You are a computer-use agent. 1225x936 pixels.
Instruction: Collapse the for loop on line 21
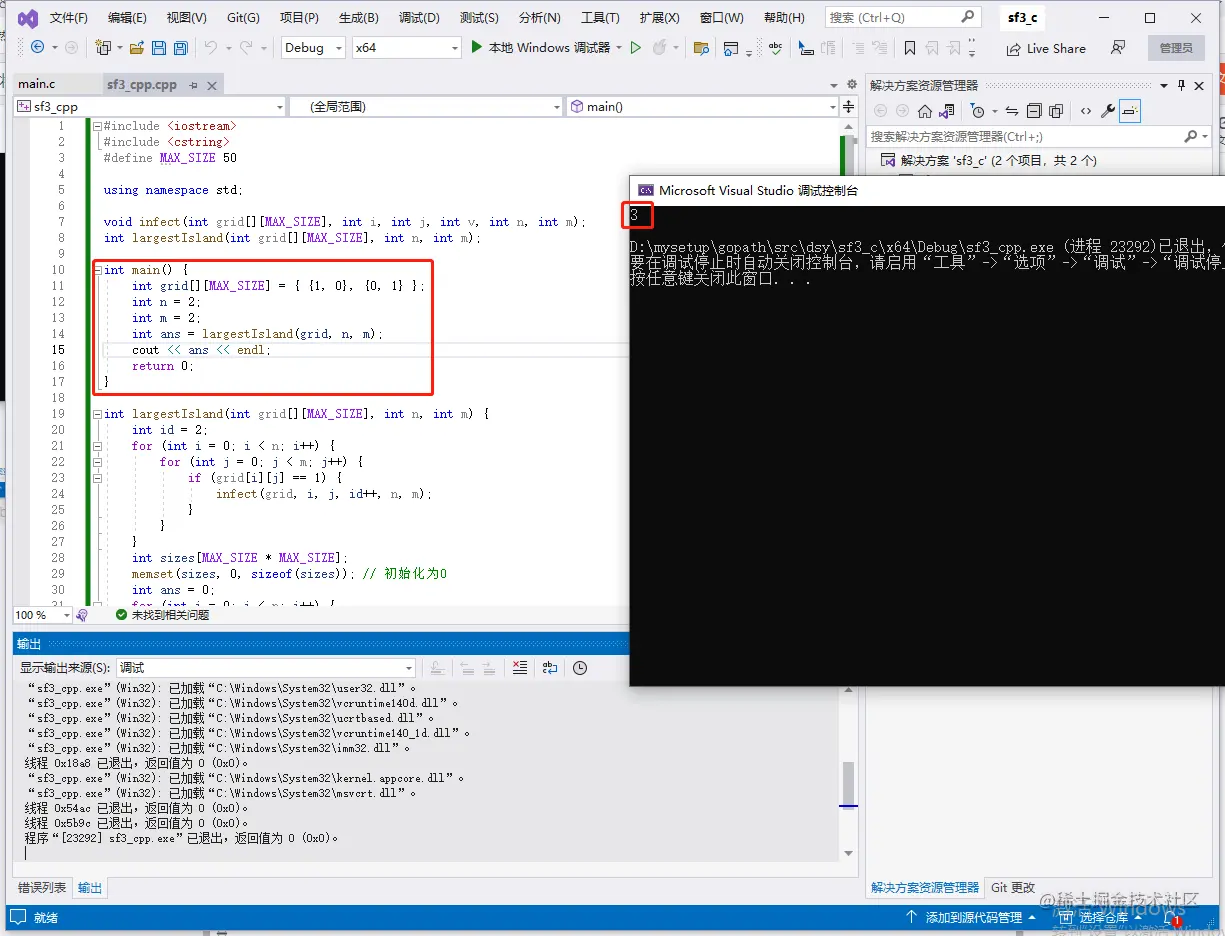[97, 446]
